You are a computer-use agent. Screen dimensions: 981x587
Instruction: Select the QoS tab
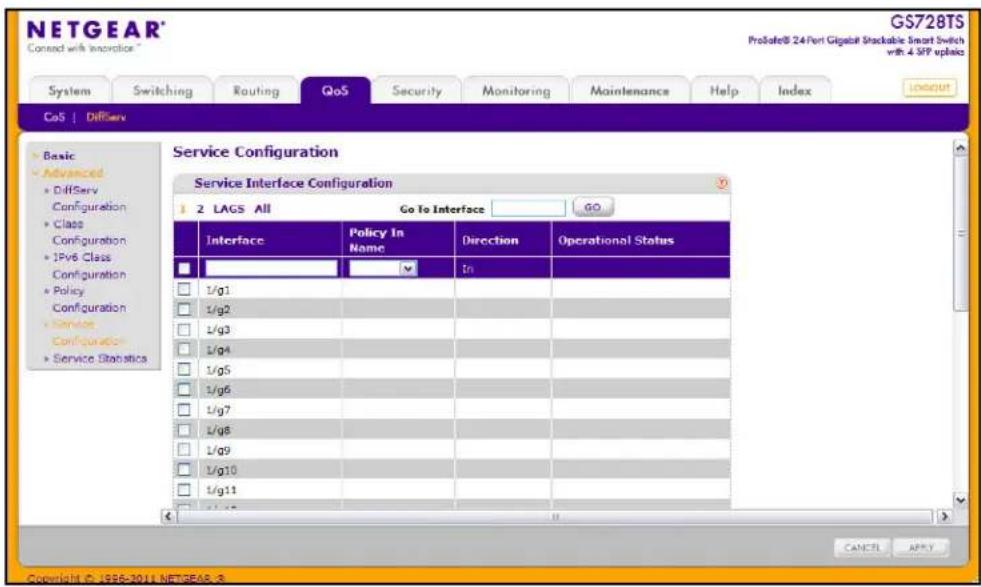(335, 91)
